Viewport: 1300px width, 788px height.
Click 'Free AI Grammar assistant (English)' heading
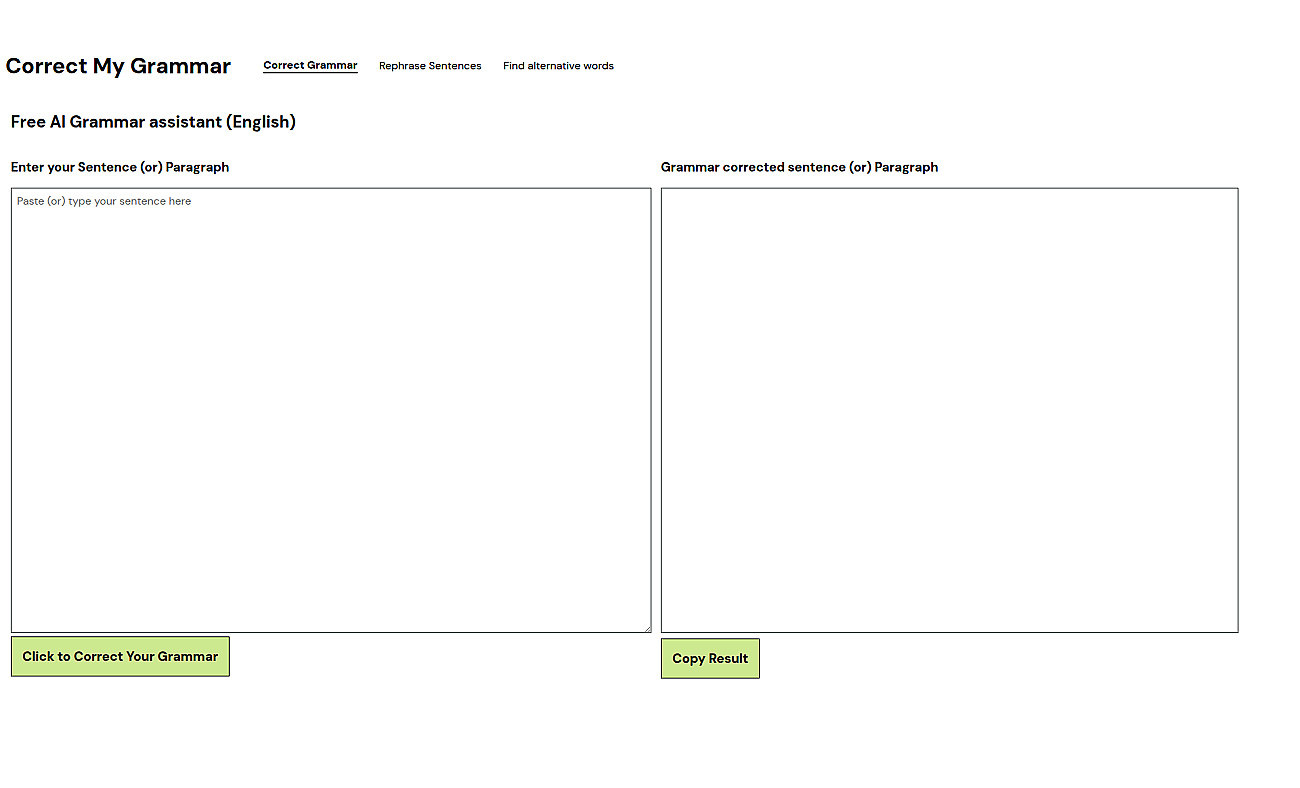(x=153, y=122)
